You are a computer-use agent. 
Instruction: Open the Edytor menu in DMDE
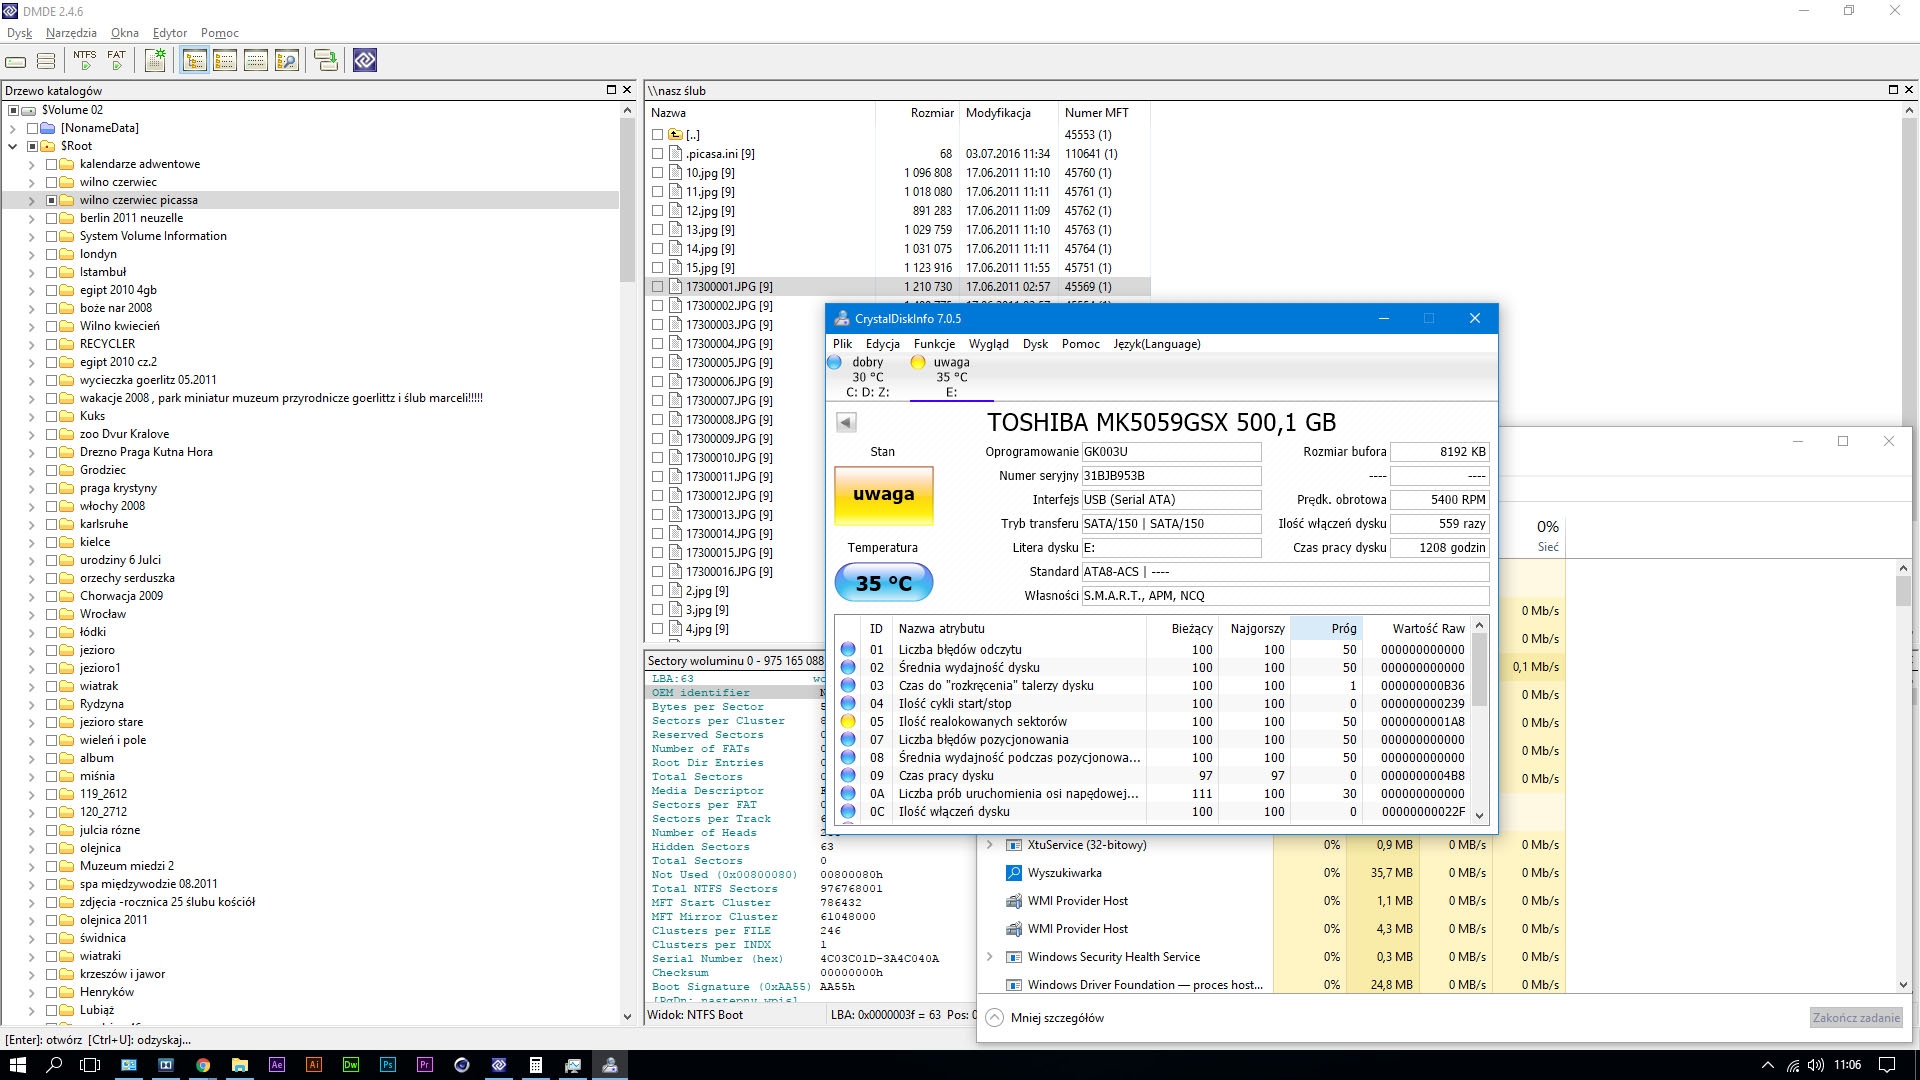(x=170, y=33)
